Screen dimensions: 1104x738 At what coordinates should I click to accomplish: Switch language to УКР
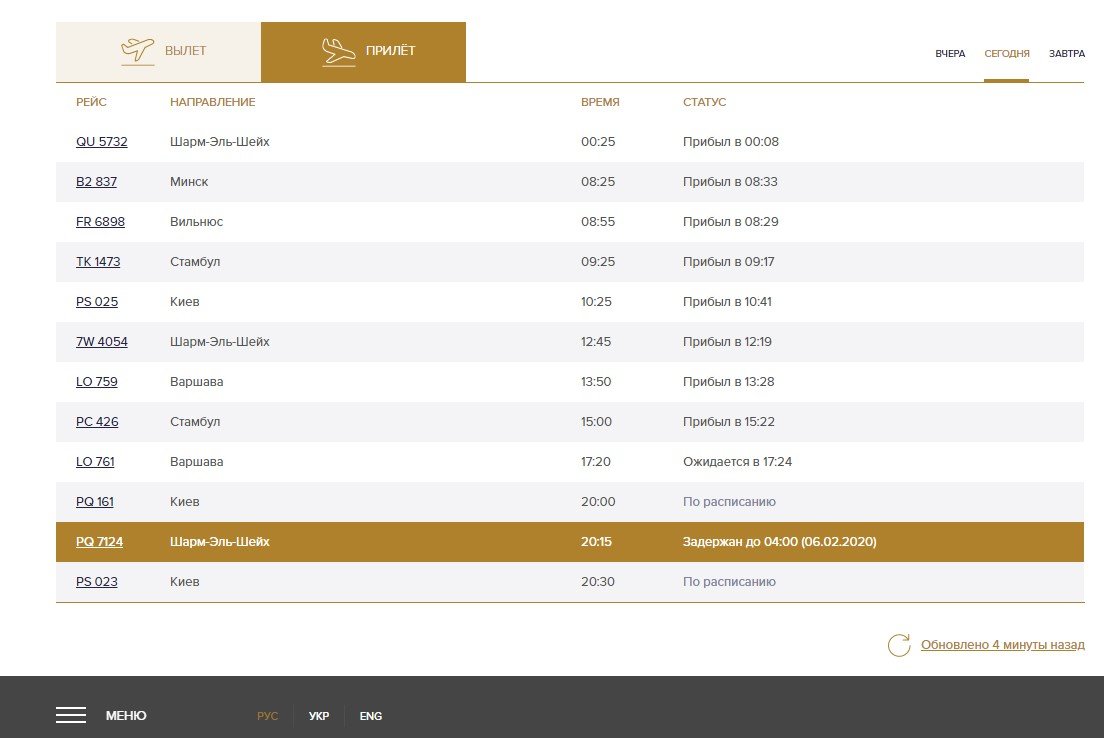pyautogui.click(x=319, y=716)
